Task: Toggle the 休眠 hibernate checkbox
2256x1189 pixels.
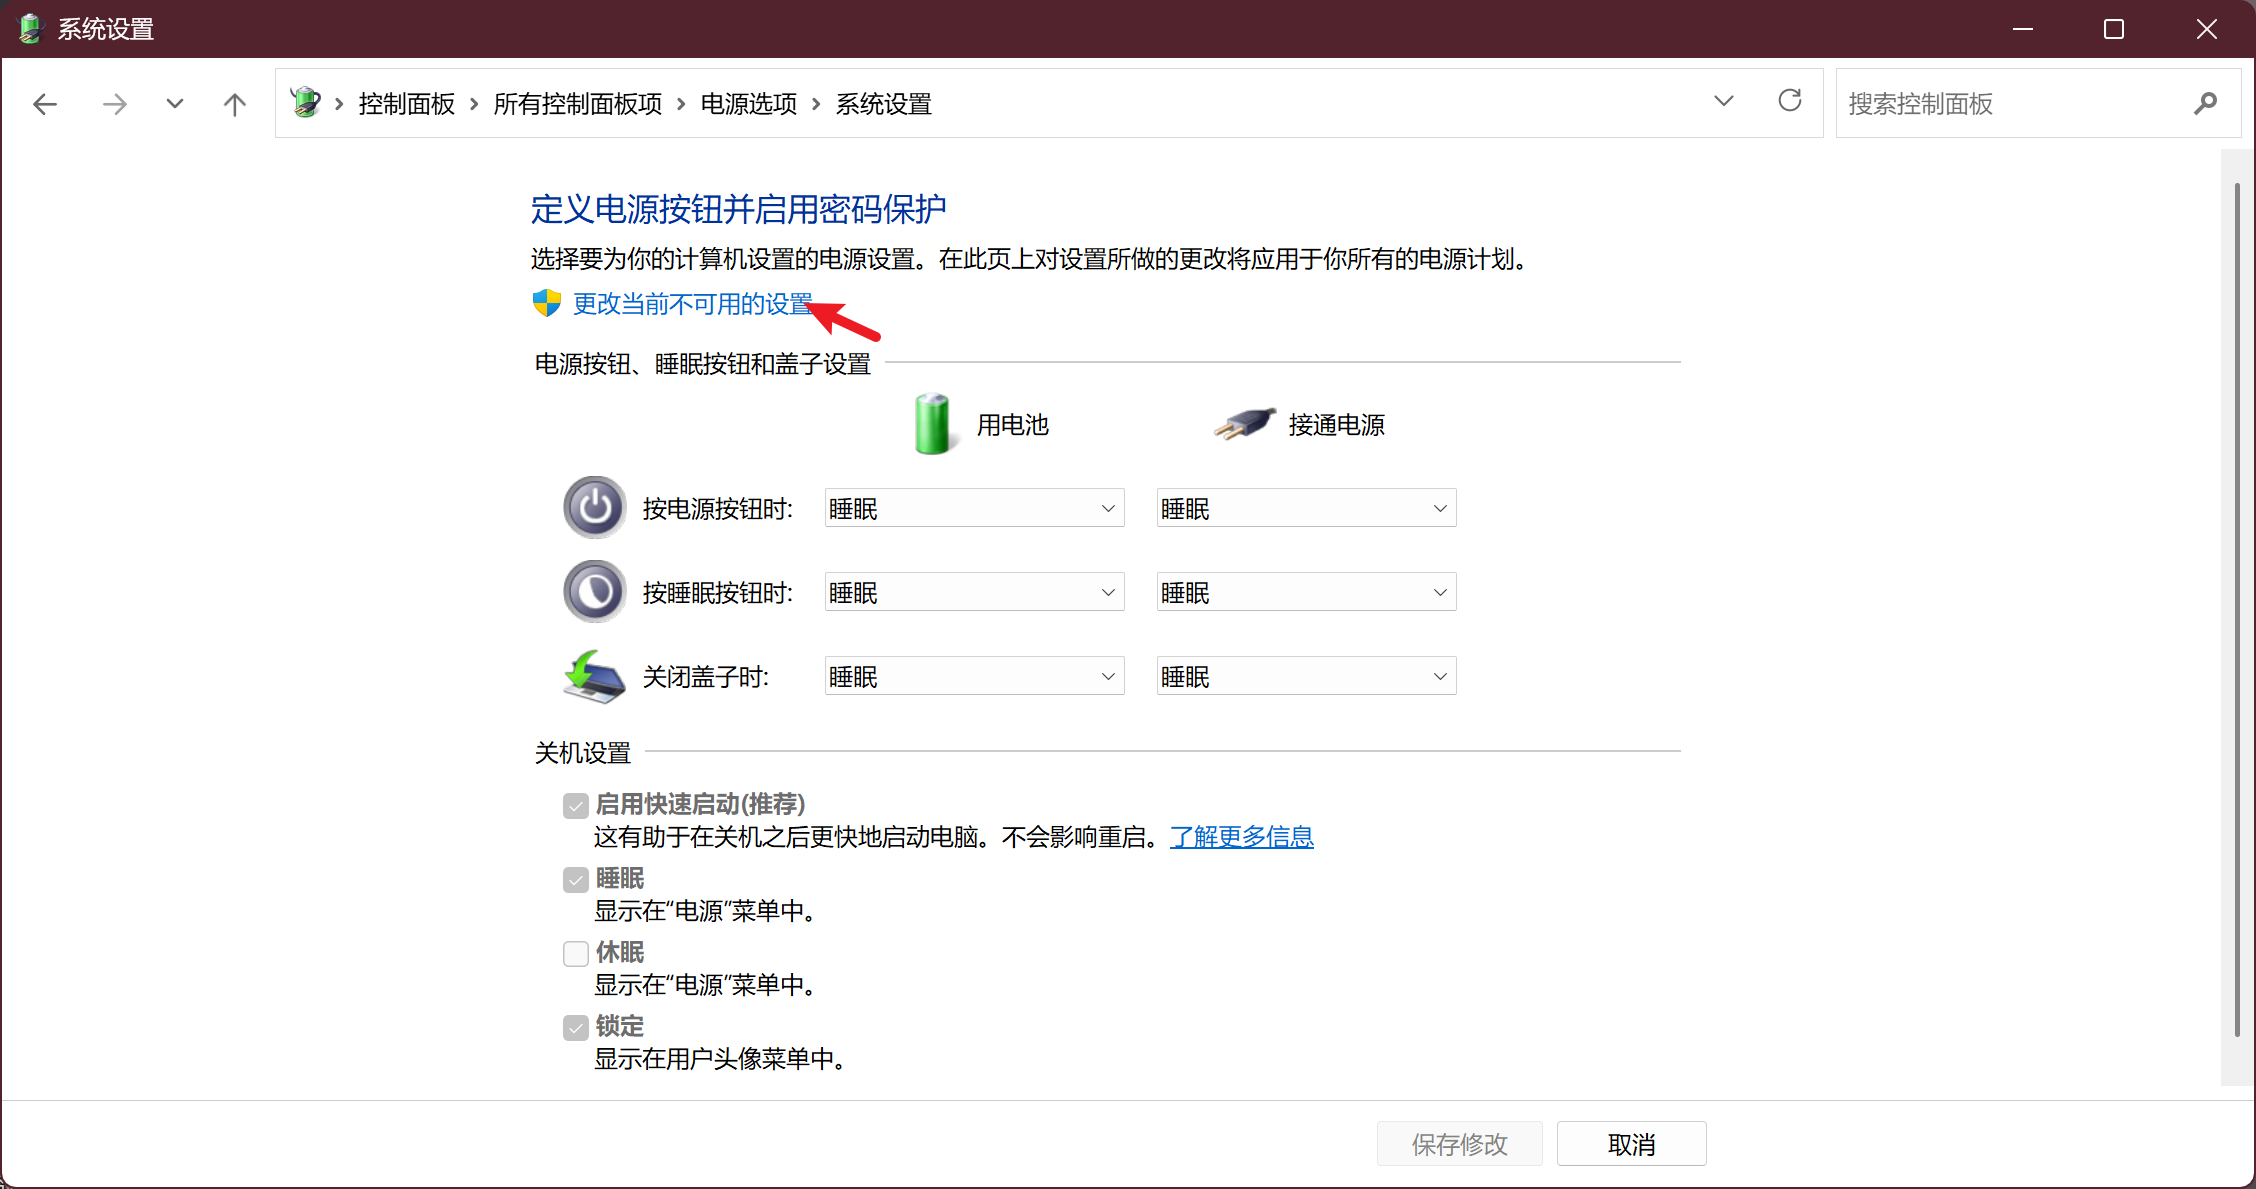Action: [x=576, y=953]
